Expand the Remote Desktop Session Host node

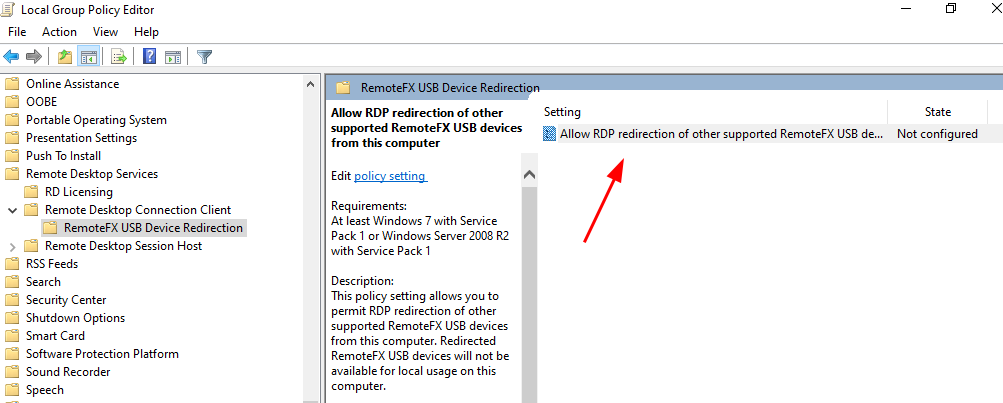coord(12,246)
